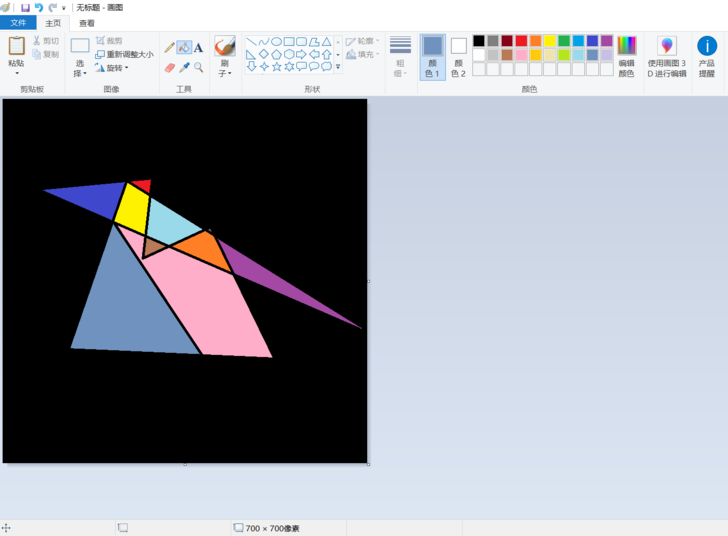This screenshot has height=536, width=728.
Task: Activate the 颜色 2 color slot
Action: click(x=458, y=57)
